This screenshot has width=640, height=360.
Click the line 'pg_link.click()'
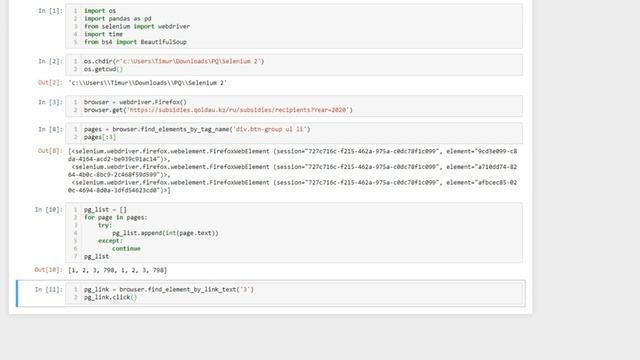111,297
